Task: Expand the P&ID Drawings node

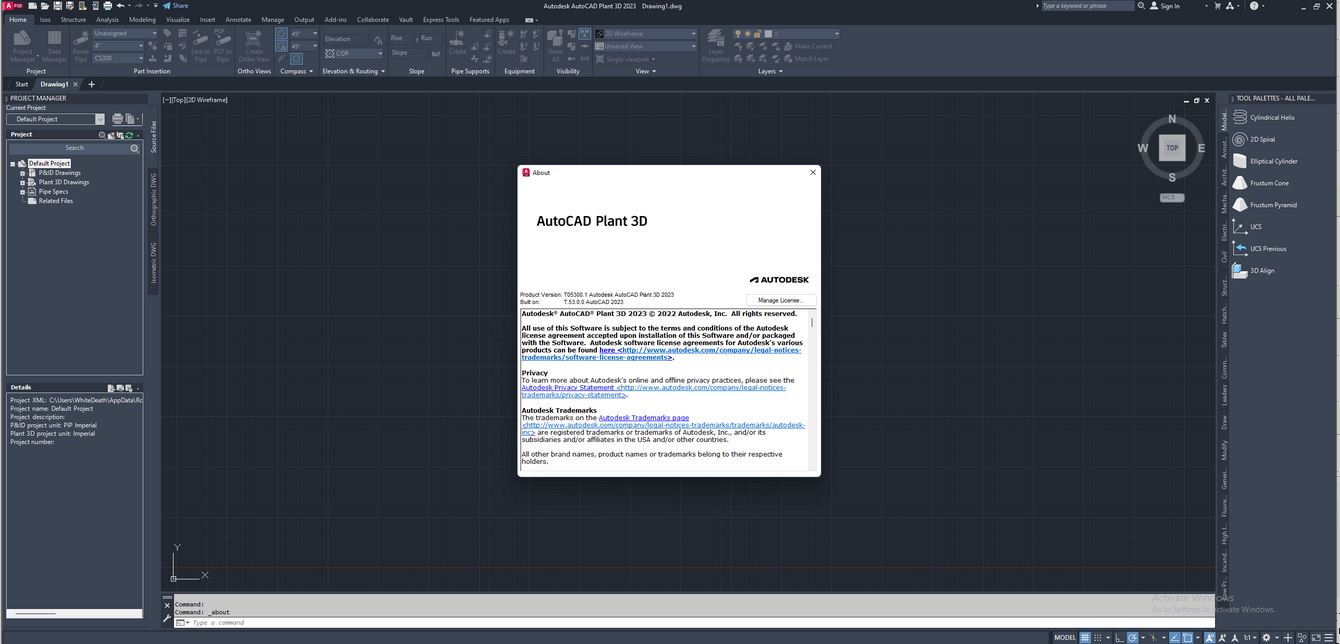Action: [22, 173]
